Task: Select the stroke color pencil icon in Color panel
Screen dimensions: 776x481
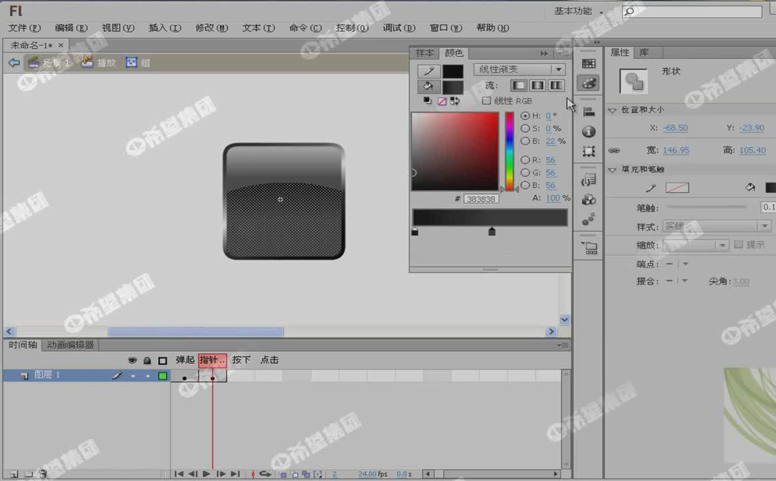Action: point(428,71)
